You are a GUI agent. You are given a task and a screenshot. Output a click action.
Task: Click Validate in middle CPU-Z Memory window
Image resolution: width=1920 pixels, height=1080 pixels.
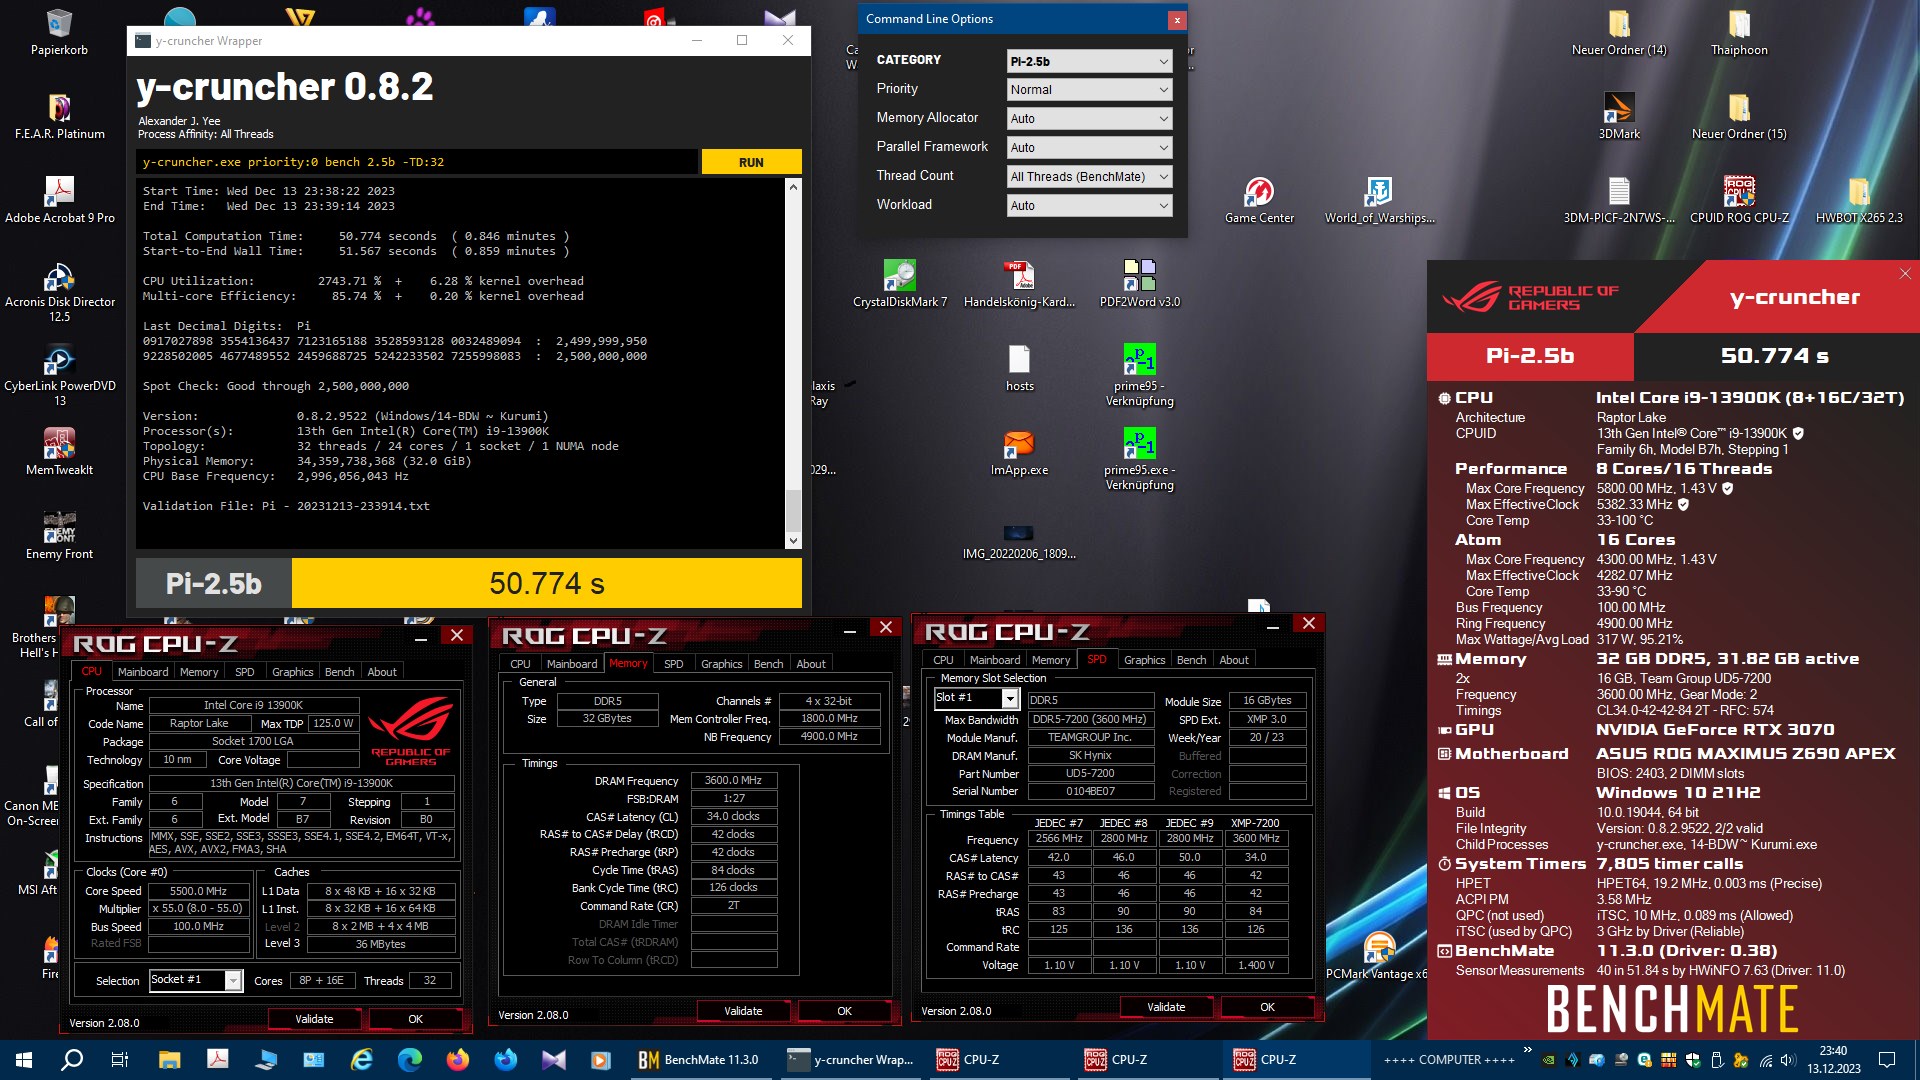pos(743,1011)
